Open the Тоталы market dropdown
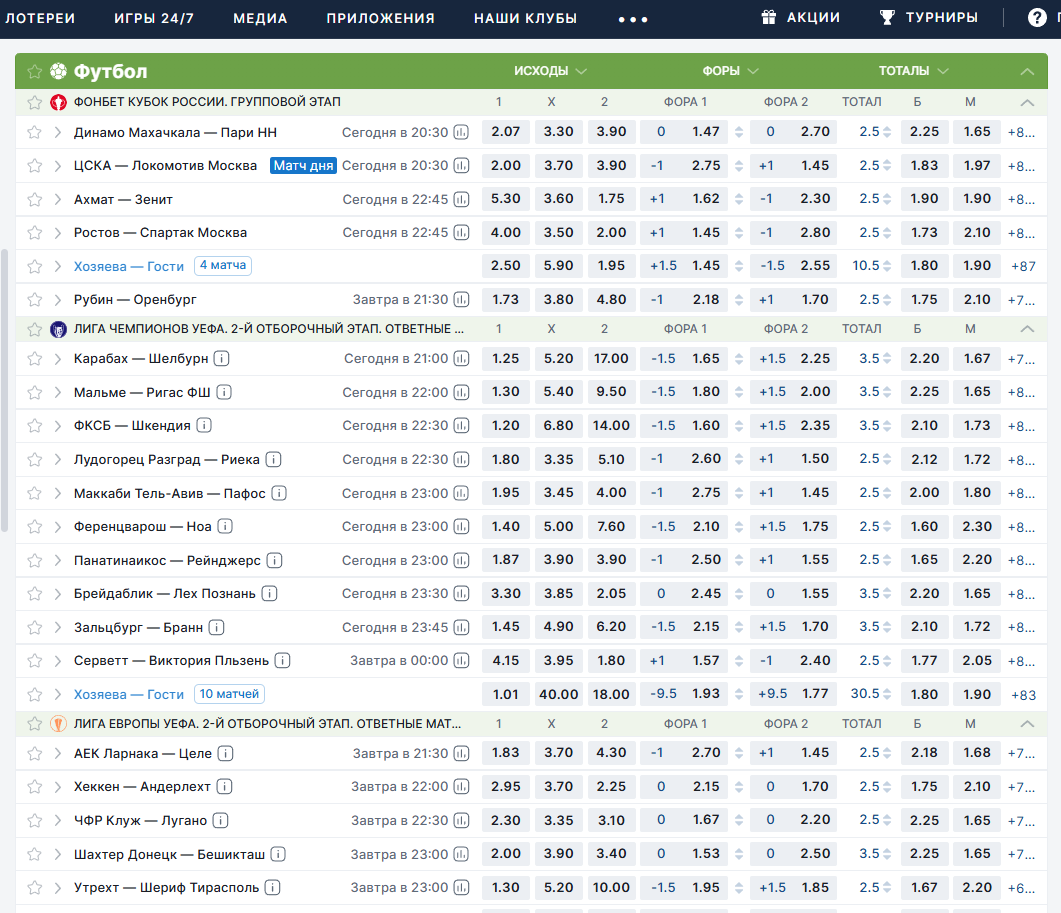The height and width of the screenshot is (913, 1061). (913, 71)
